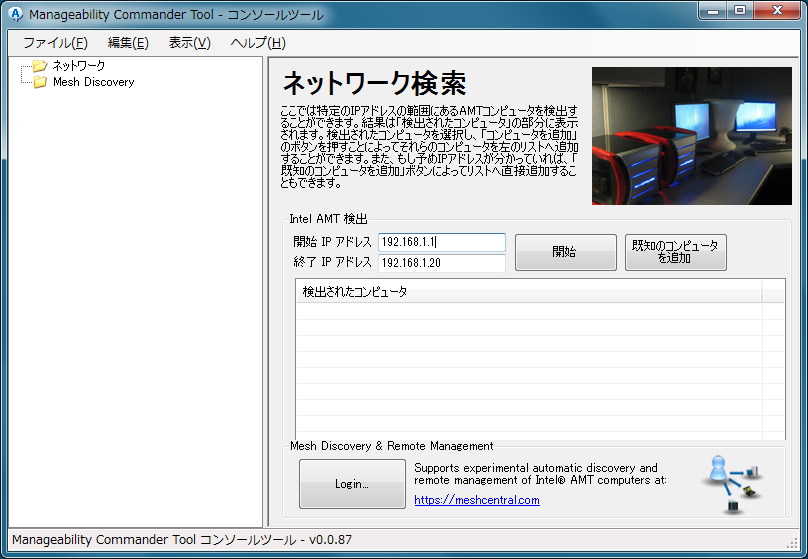Viewport: 808px width, 559px height.
Task: Select the ネットワーク tree label
Action: coord(78,65)
